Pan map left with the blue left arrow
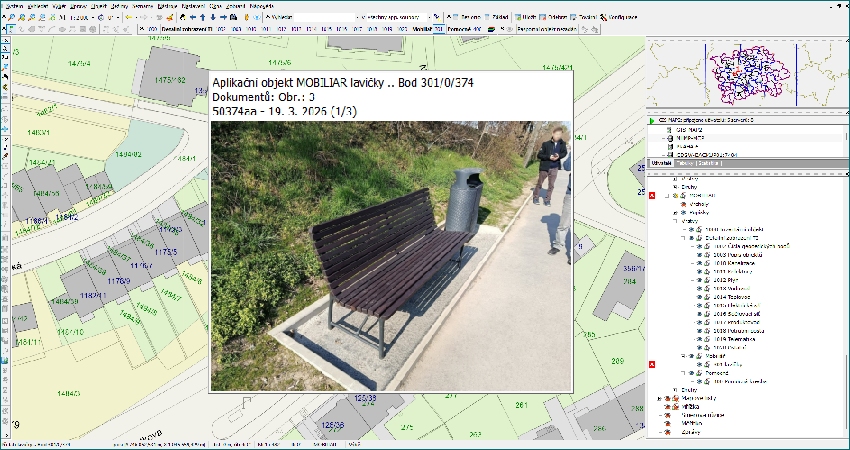 coord(192,17)
